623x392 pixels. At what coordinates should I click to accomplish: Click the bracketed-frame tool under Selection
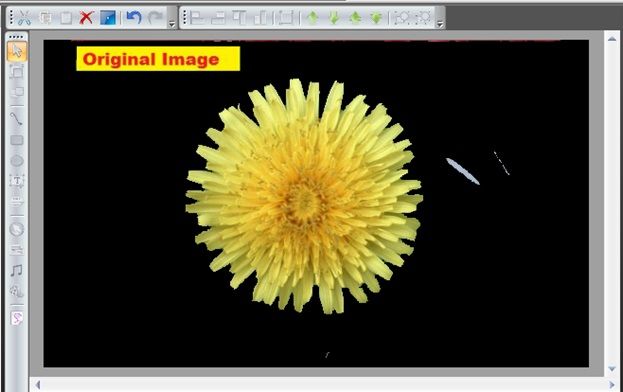pyautogui.click(x=17, y=72)
